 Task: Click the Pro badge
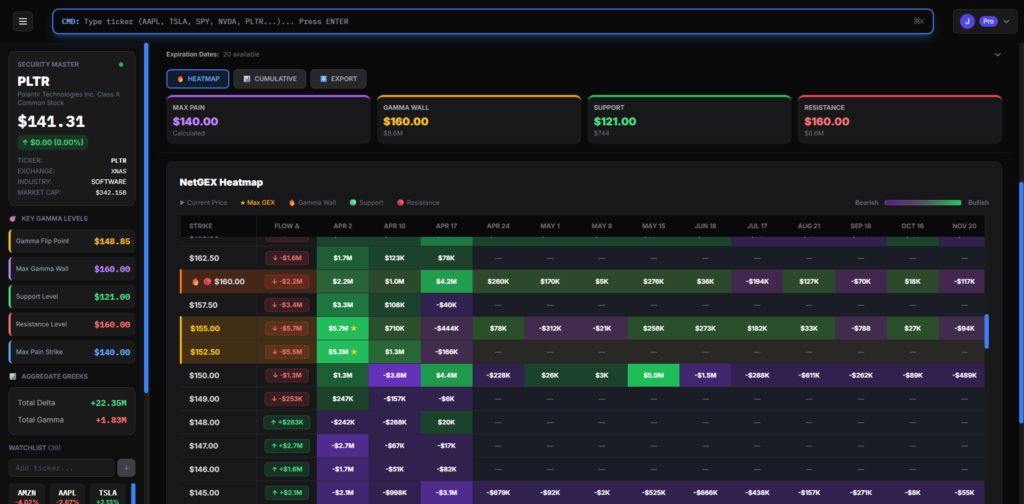[988, 22]
